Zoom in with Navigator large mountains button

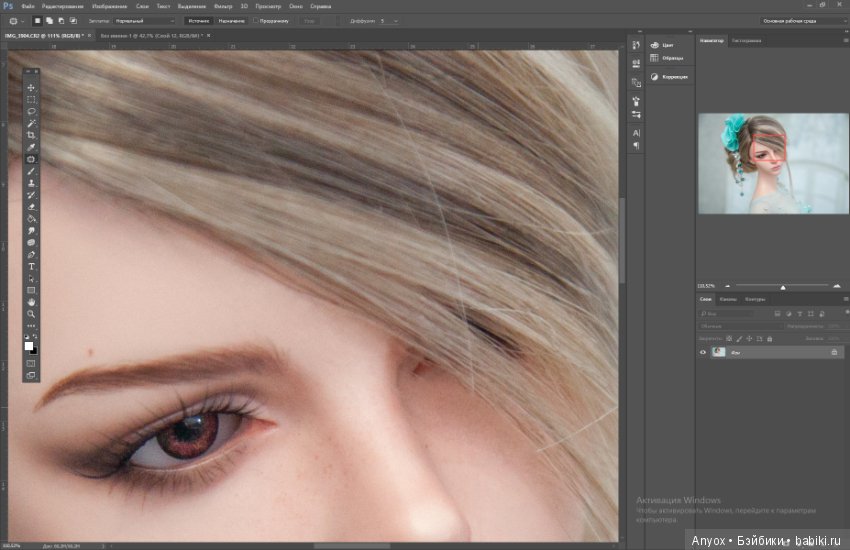tap(837, 285)
